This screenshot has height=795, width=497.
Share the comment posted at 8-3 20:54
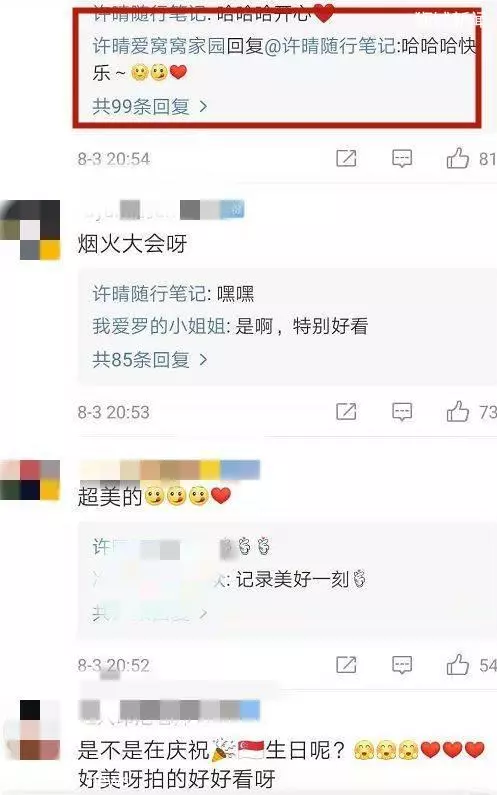tap(346, 159)
